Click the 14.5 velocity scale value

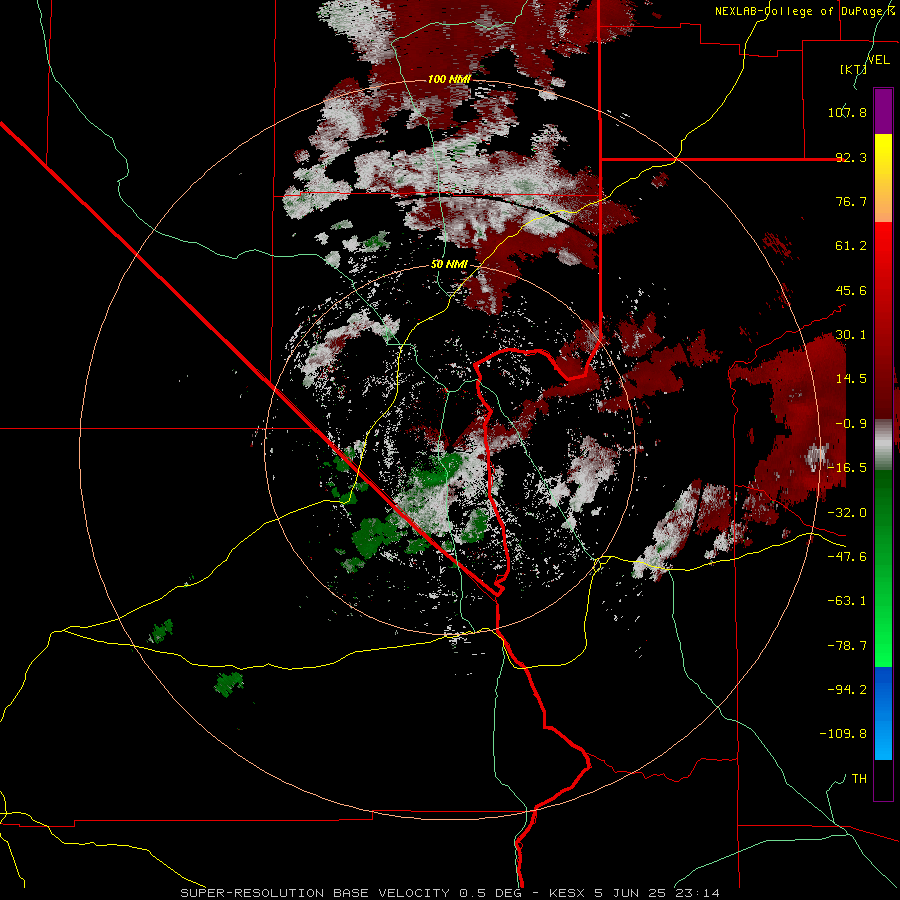[x=851, y=379]
